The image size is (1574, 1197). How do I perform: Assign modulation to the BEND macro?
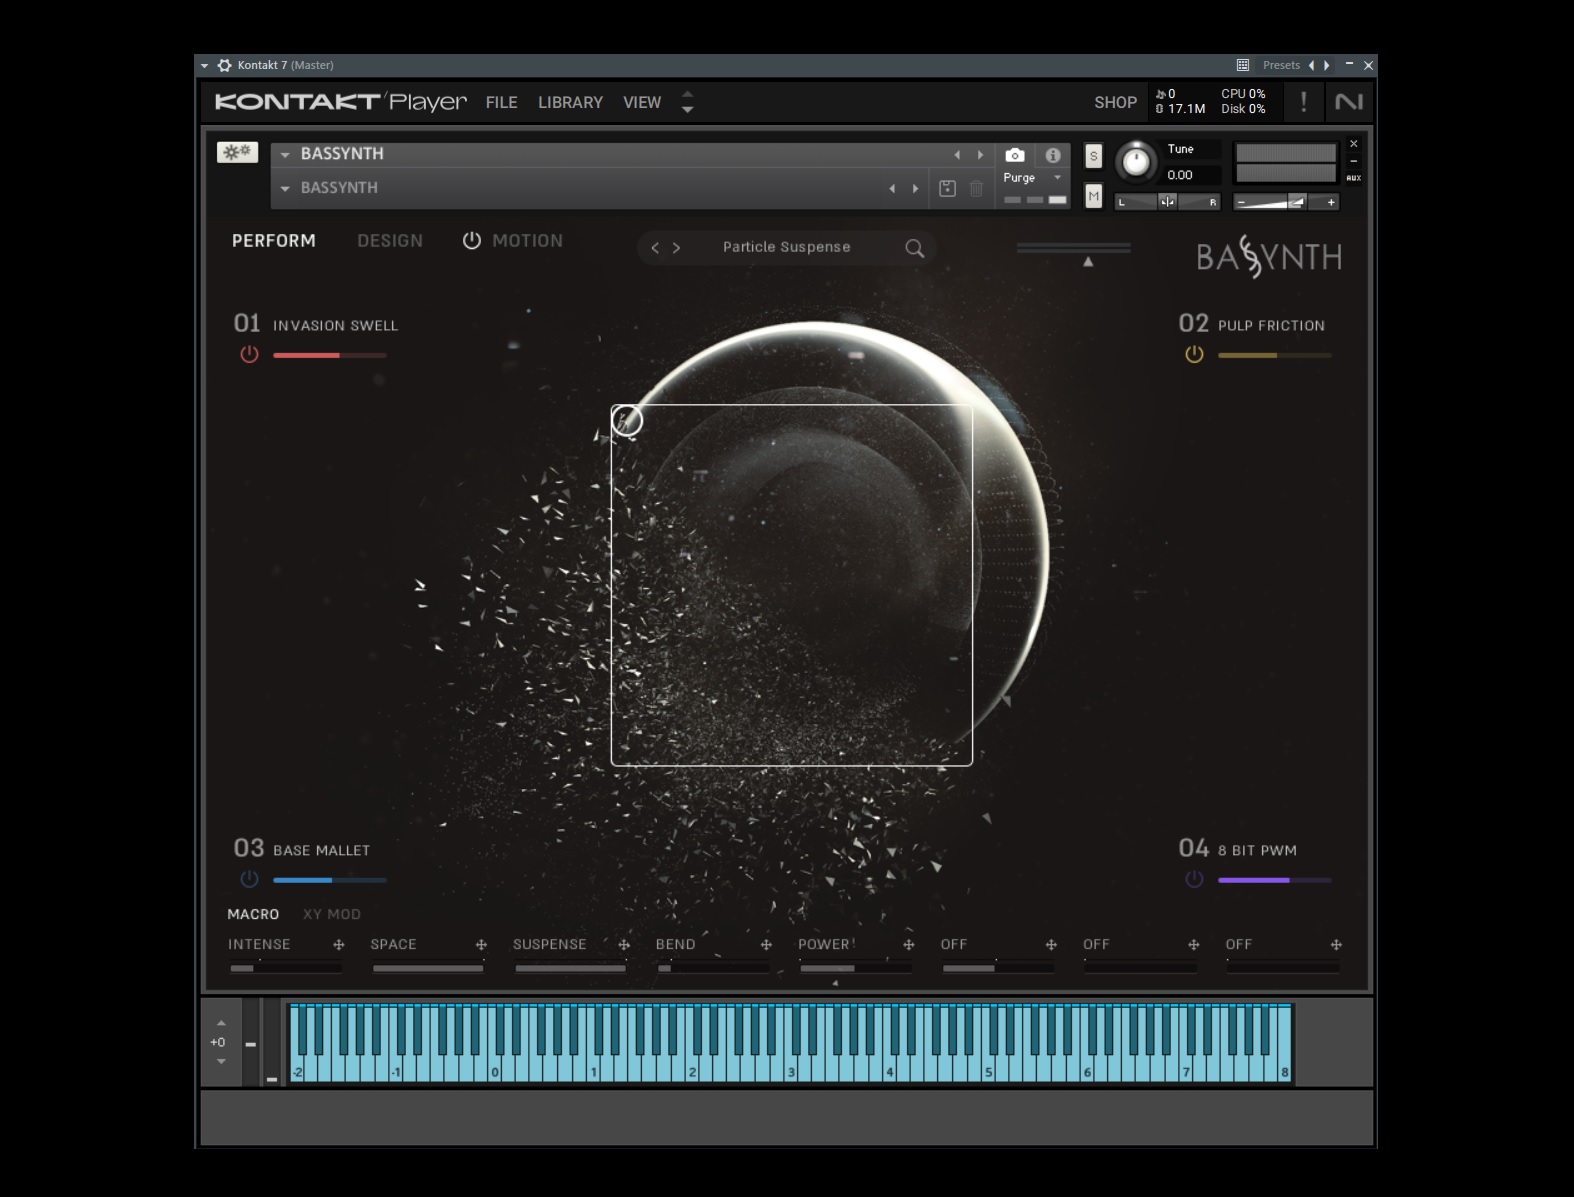click(766, 944)
